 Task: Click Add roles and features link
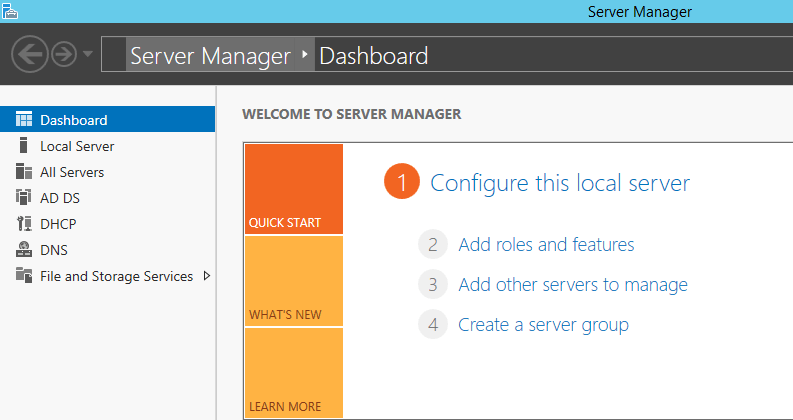pyautogui.click(x=546, y=244)
